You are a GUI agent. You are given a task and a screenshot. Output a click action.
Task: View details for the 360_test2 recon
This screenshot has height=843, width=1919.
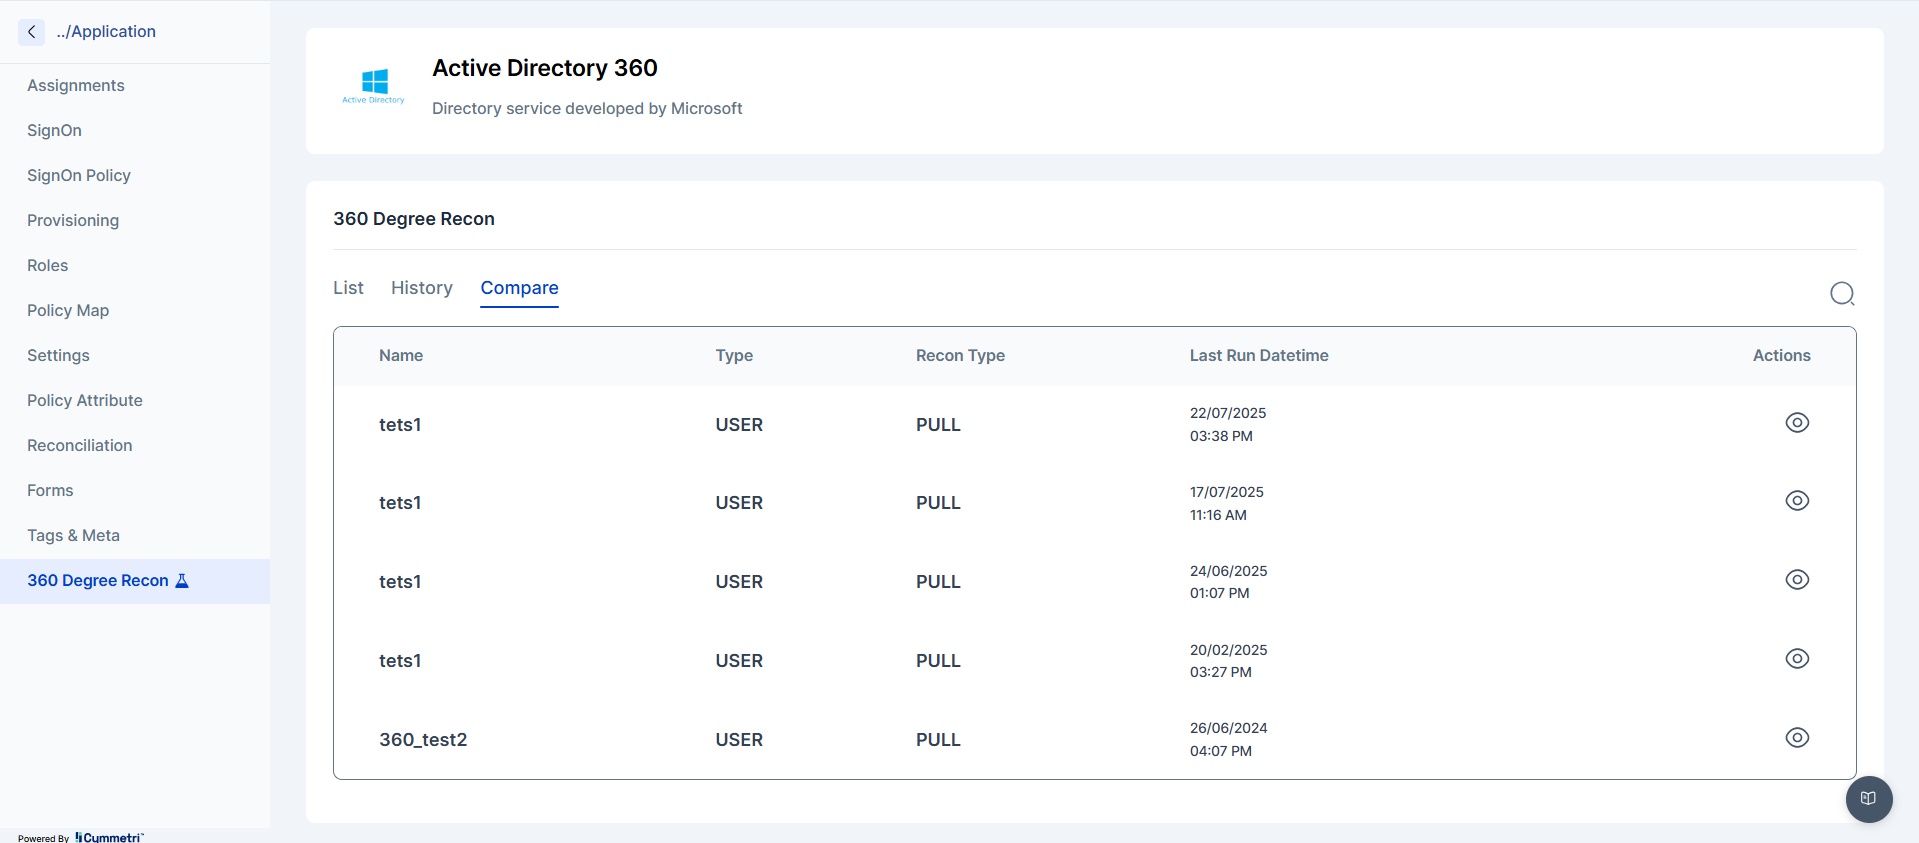(x=1797, y=738)
